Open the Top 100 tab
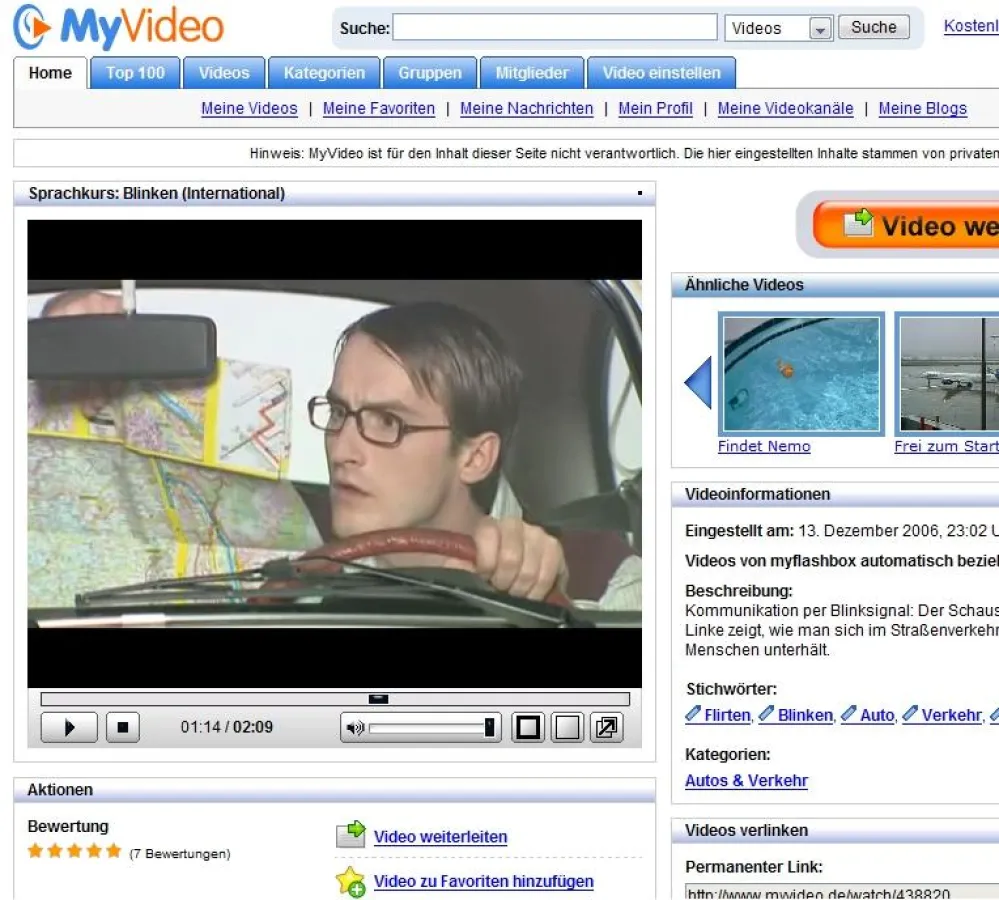Screen dimensions: 999x900 pyautogui.click(x=135, y=73)
